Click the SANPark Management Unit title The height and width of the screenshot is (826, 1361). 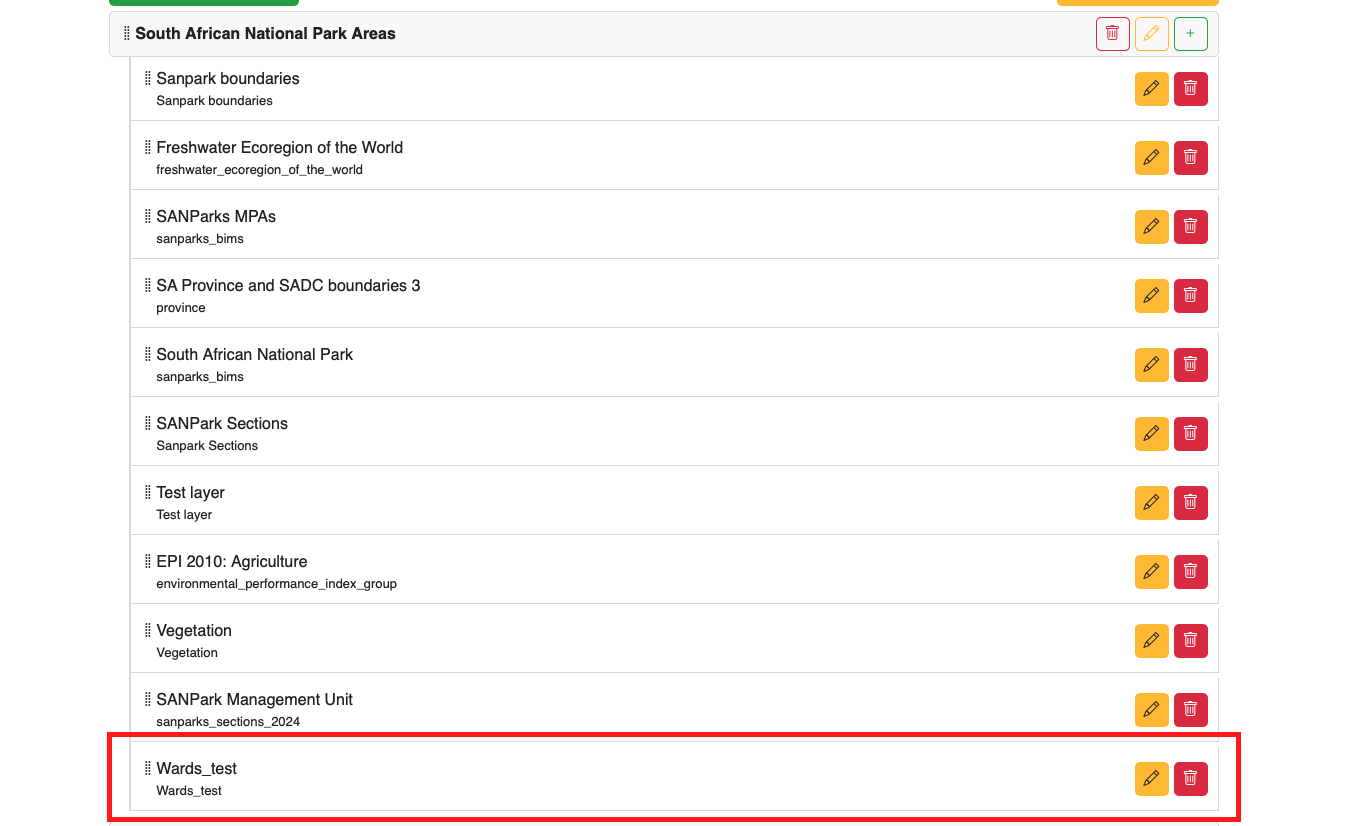(255, 700)
